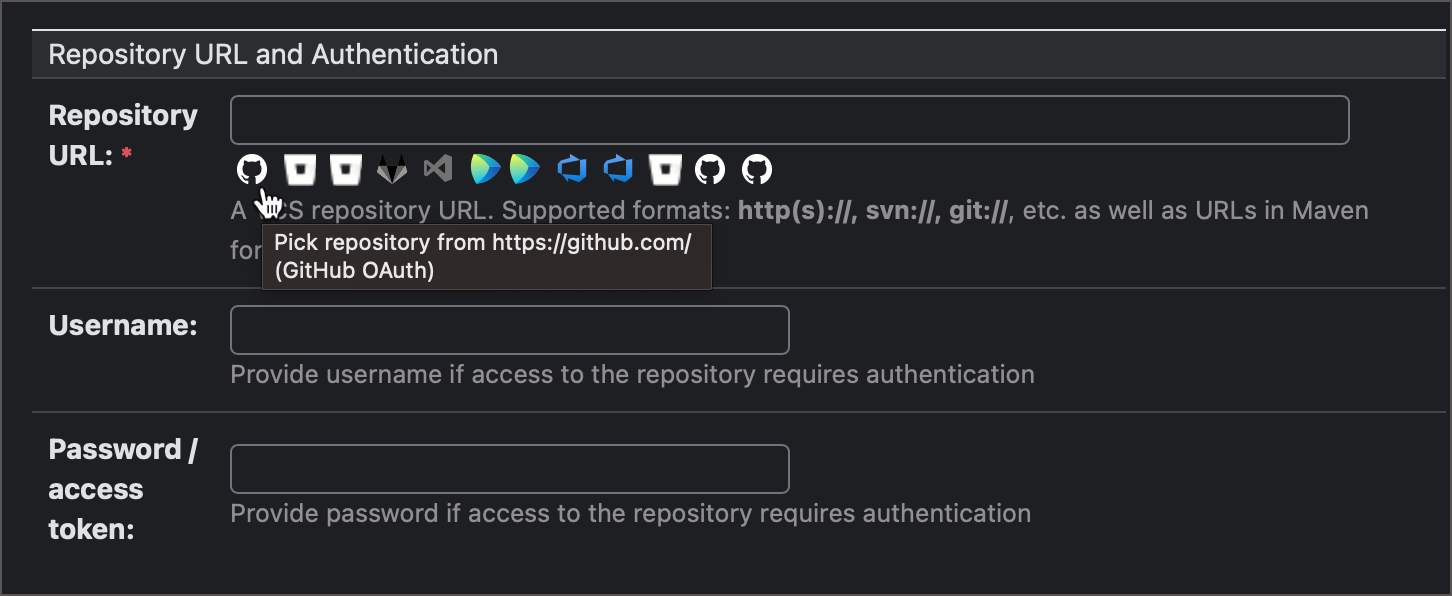Viewport: 1452px width, 596px height.
Task: Select the second Bitbucket repository picker icon
Action: click(x=345, y=169)
